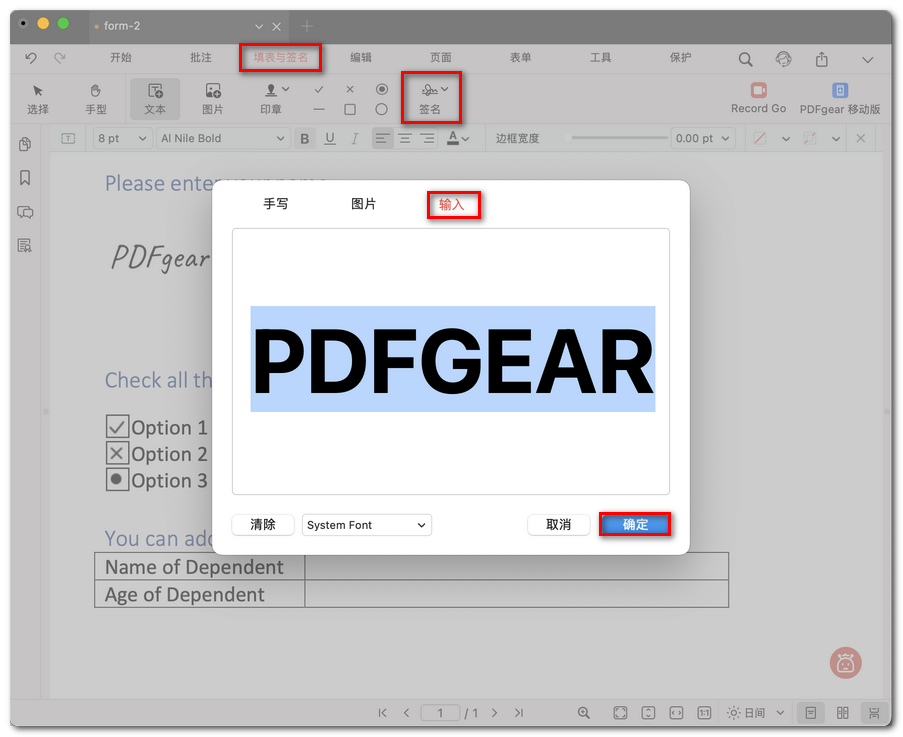This screenshot has height=737, width=903.
Task: Jump to the last page
Action: [519, 713]
